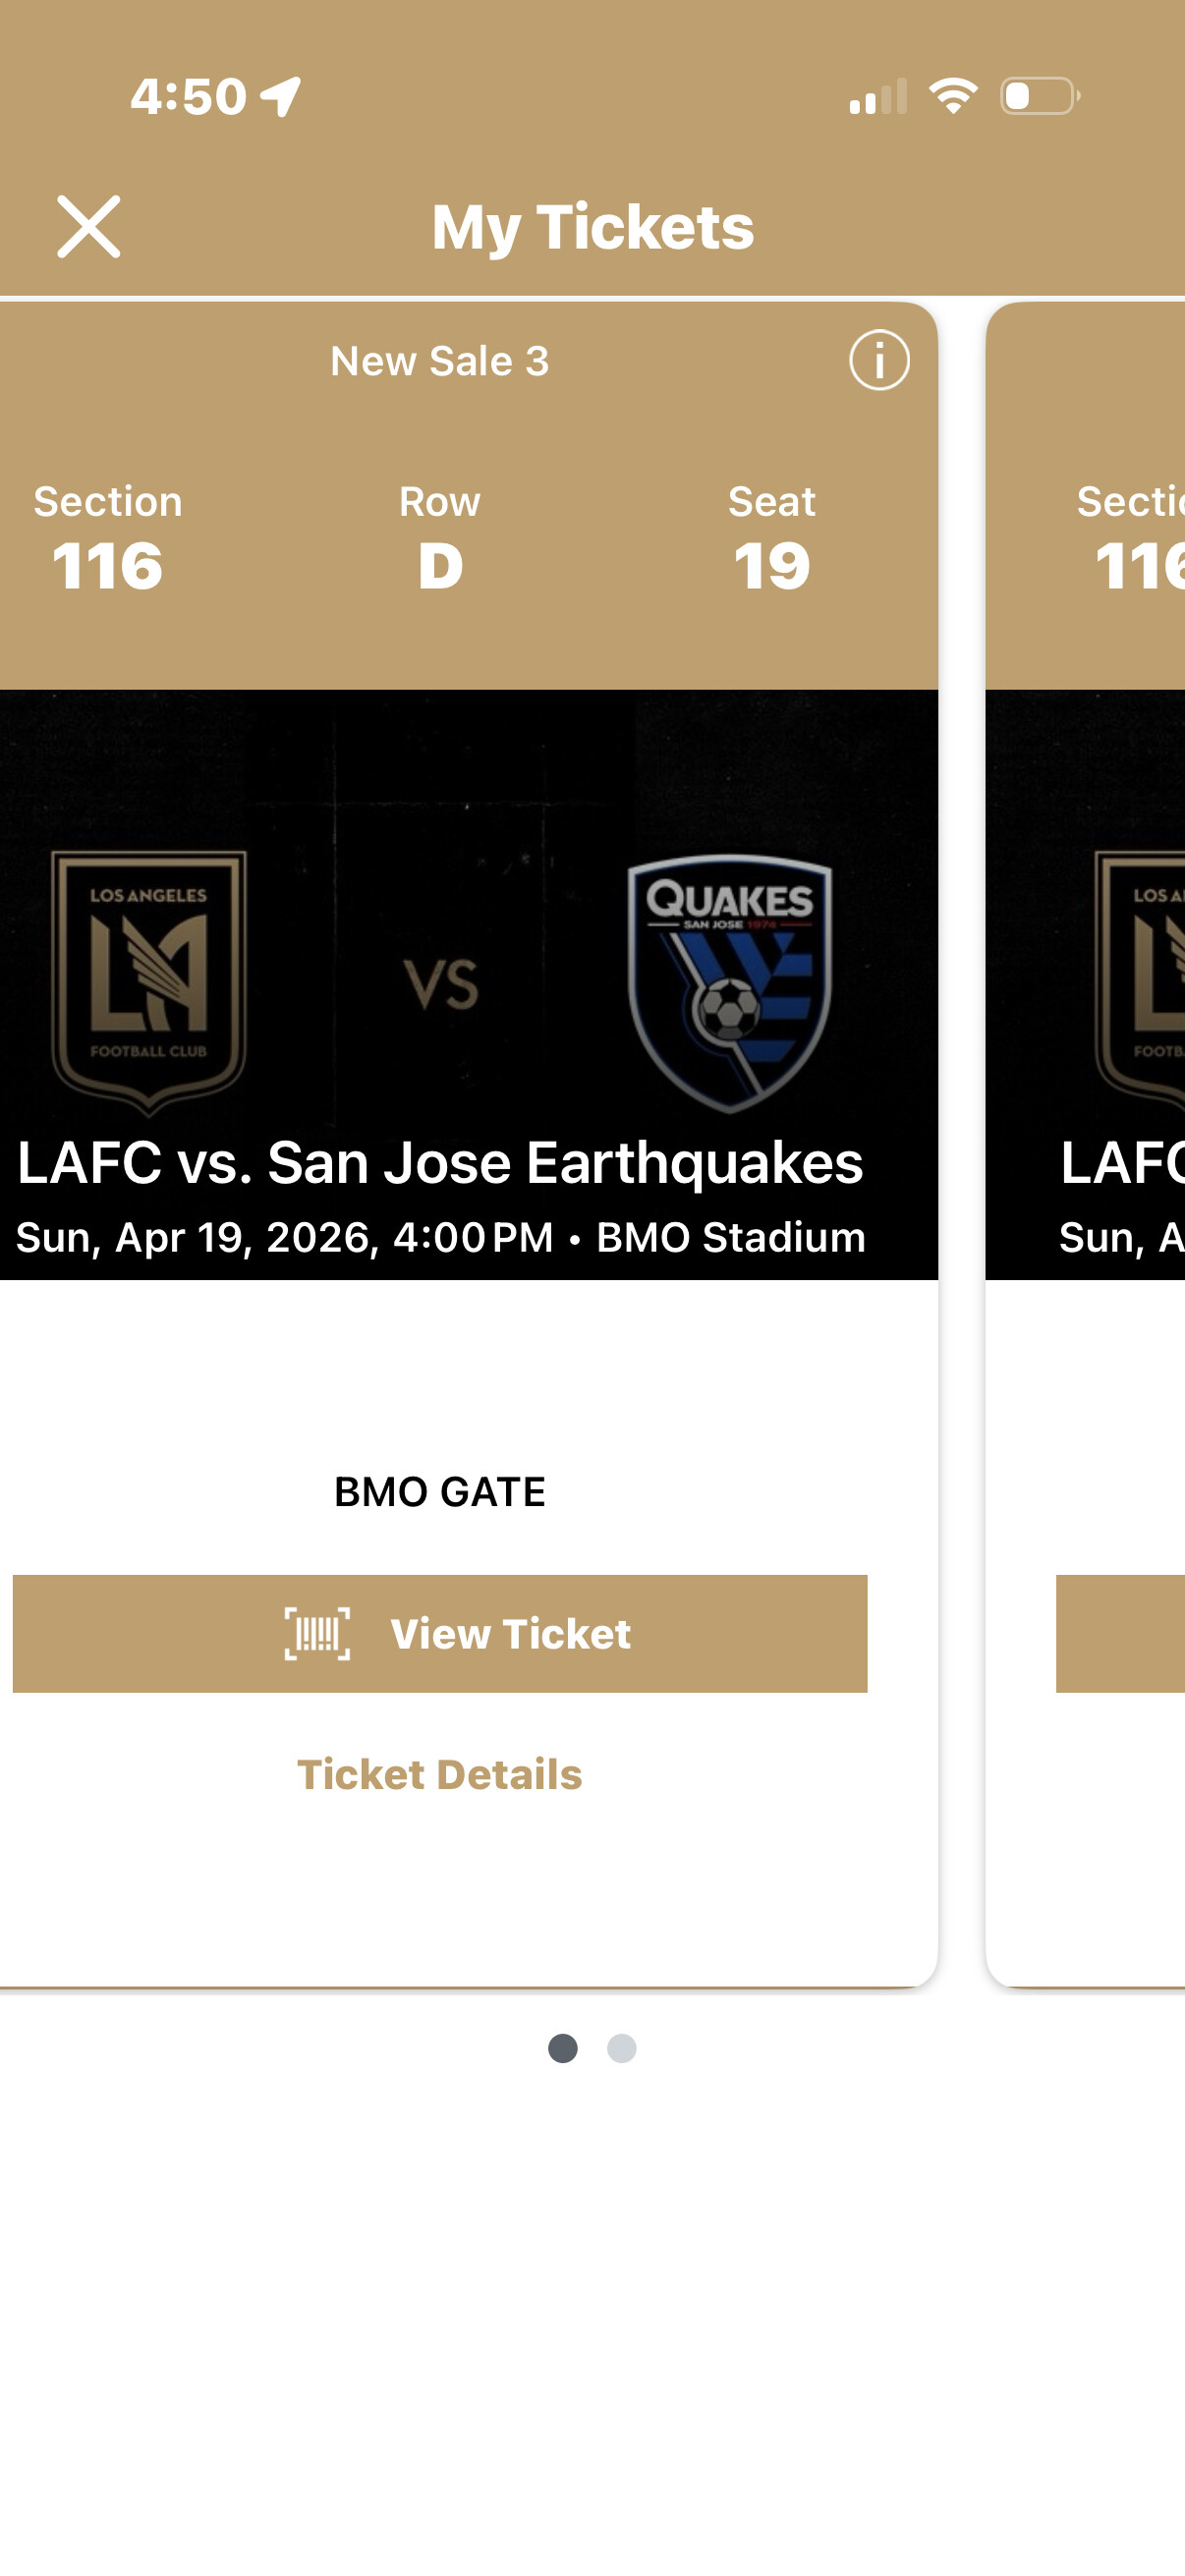Tap the Seat 19 label
Image resolution: width=1185 pixels, height=2576 pixels.
coord(771,540)
